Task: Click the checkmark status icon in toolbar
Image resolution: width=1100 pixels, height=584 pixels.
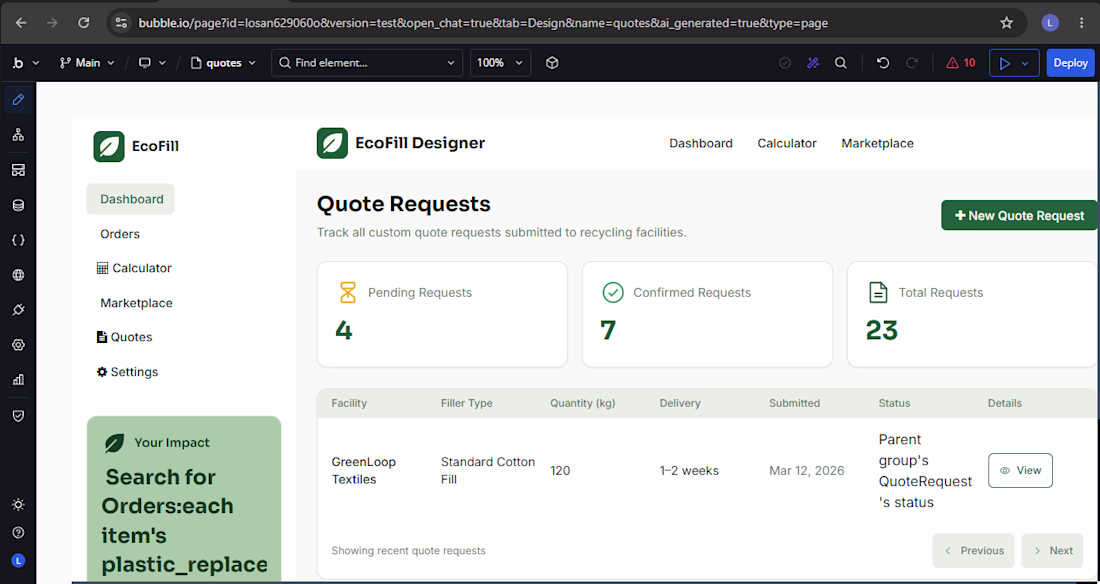Action: pyautogui.click(x=785, y=63)
